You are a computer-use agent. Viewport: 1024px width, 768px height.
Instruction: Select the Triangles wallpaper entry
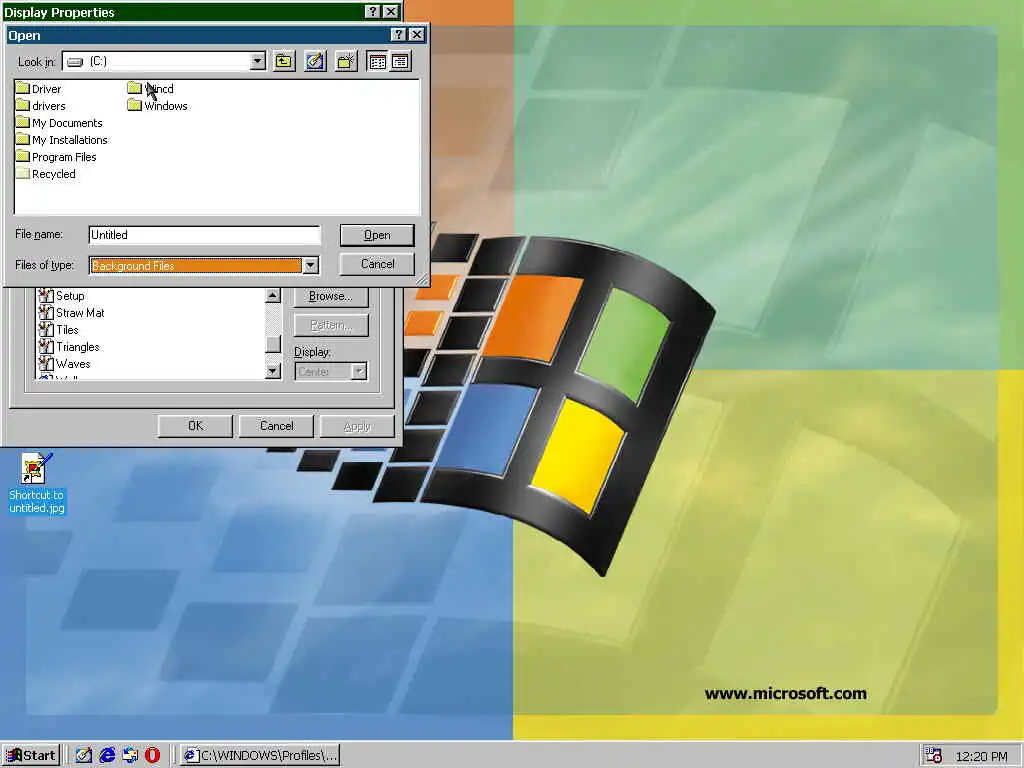[x=69, y=347]
